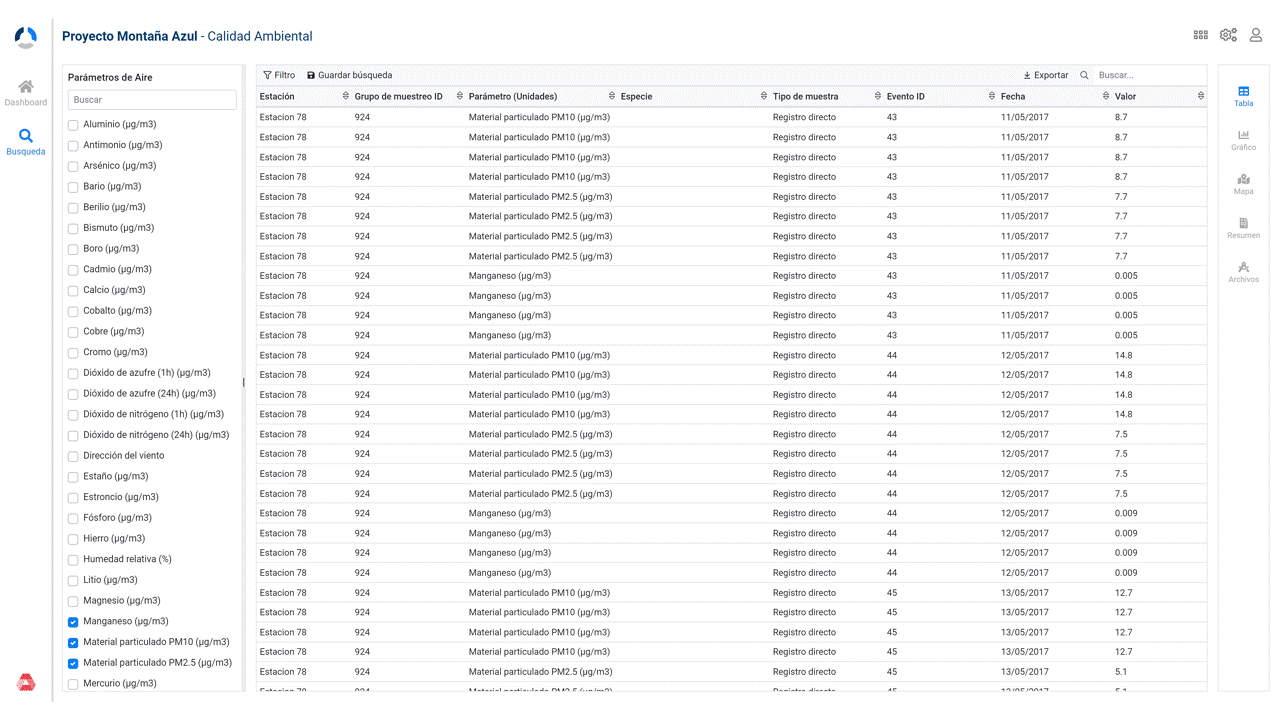Open the Resumen tab

tap(1243, 224)
